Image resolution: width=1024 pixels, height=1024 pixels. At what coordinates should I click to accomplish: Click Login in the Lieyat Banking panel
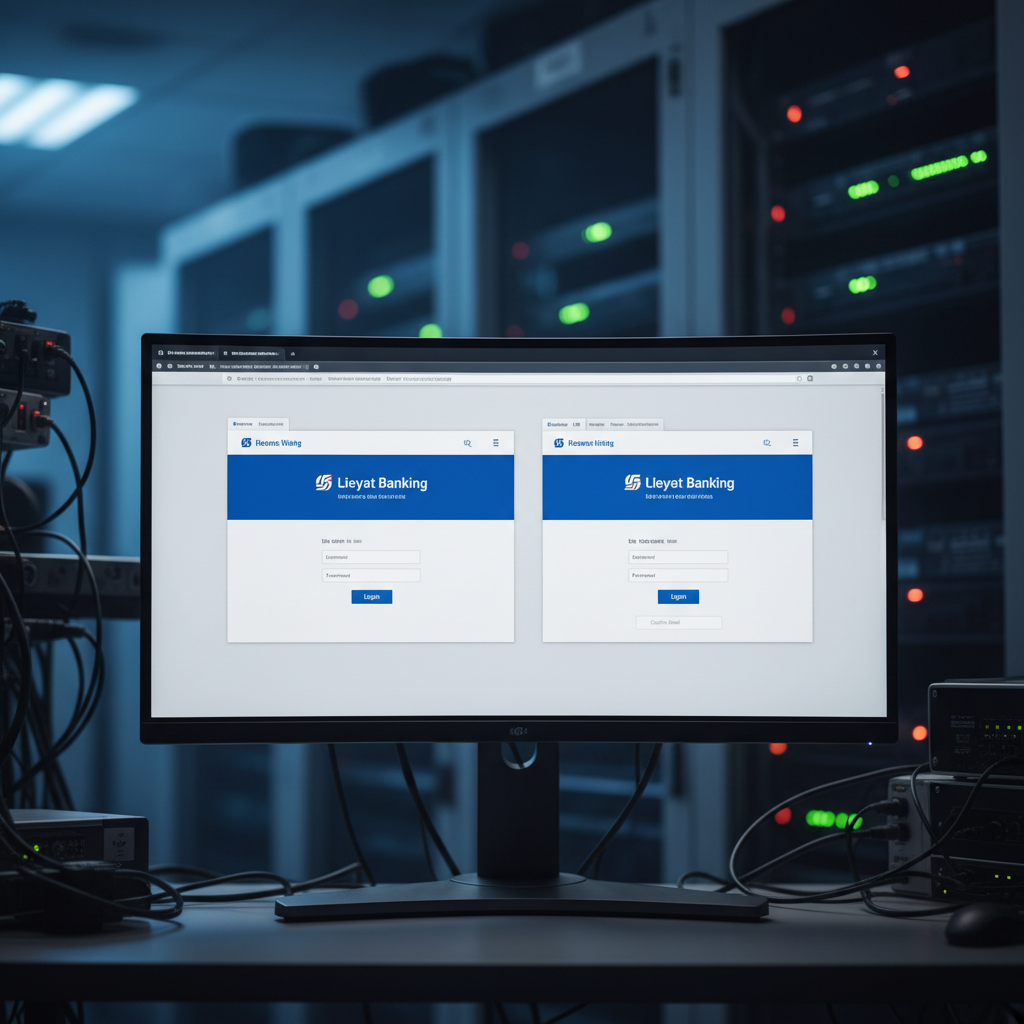(372, 597)
